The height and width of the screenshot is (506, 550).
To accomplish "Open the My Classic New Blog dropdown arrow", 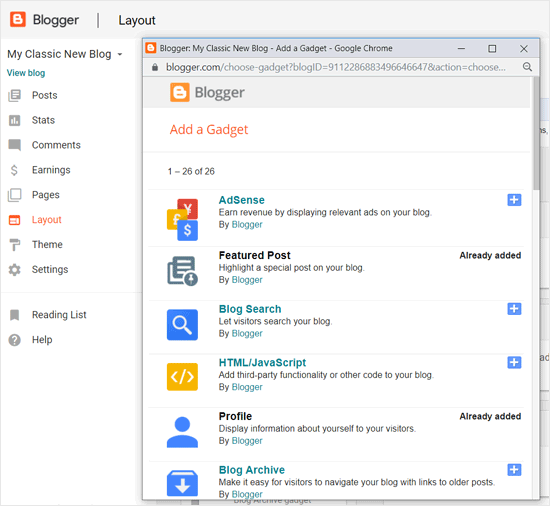I will 120,54.
